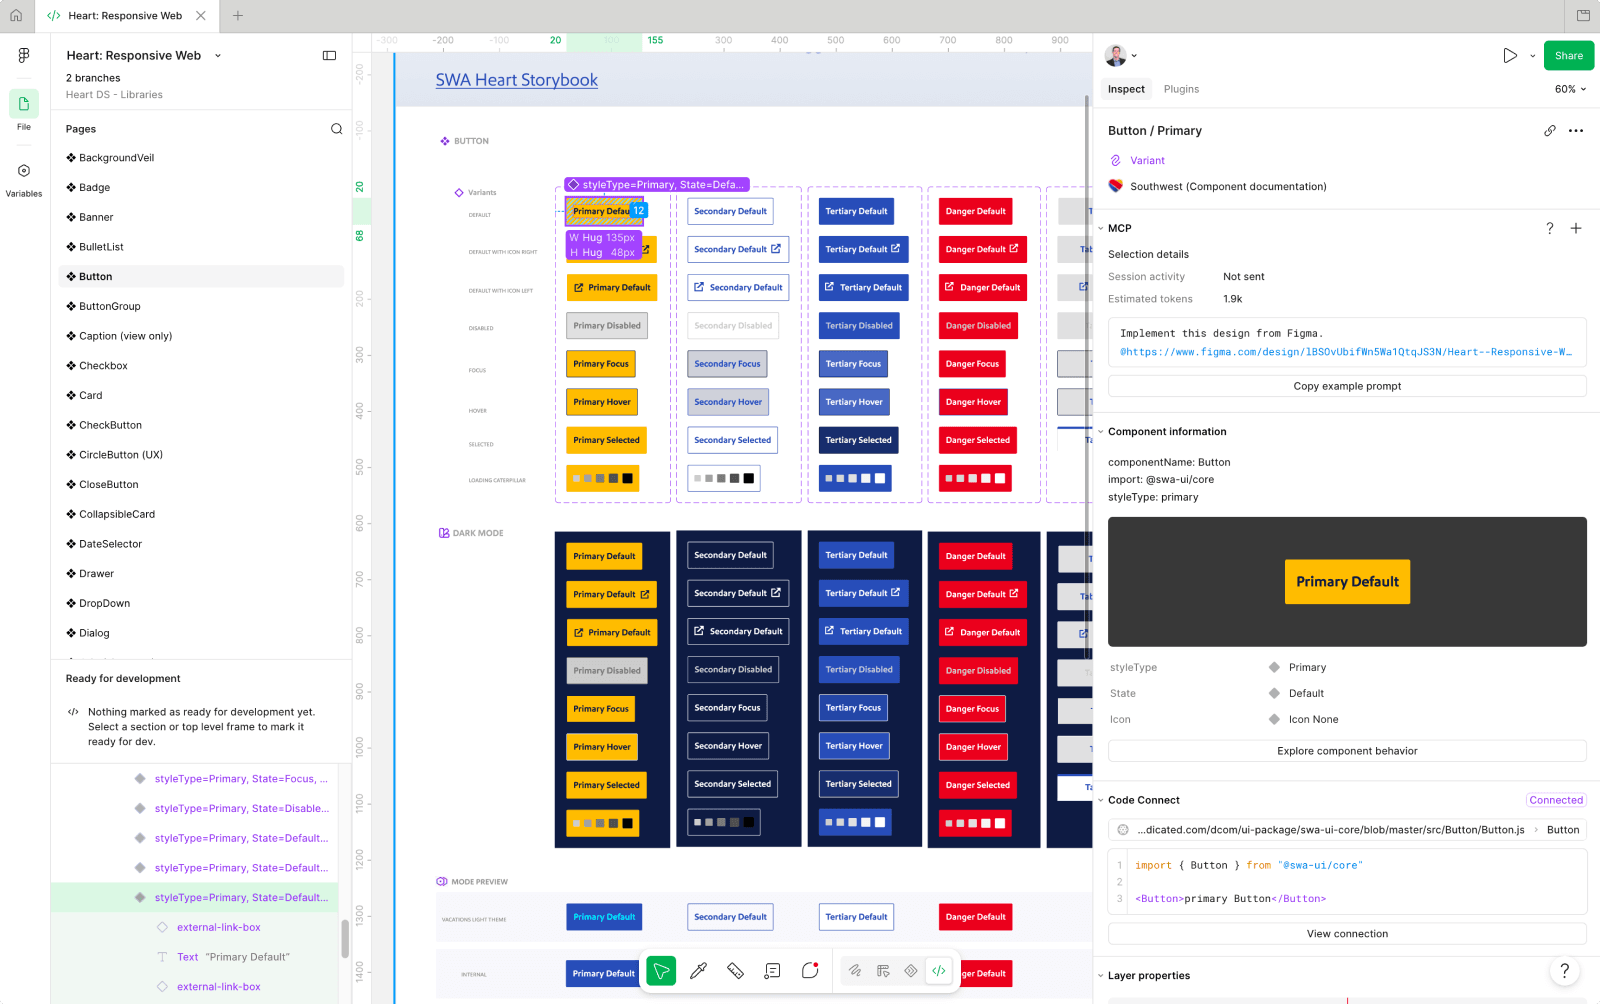The height and width of the screenshot is (1004, 1600).
Task: Expand the Layer properties section
Action: point(1101,976)
